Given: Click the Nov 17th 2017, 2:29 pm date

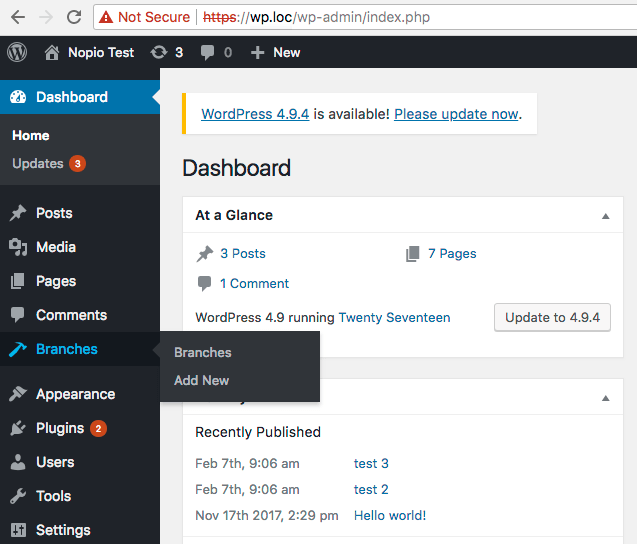Looking at the screenshot, I should (267, 515).
